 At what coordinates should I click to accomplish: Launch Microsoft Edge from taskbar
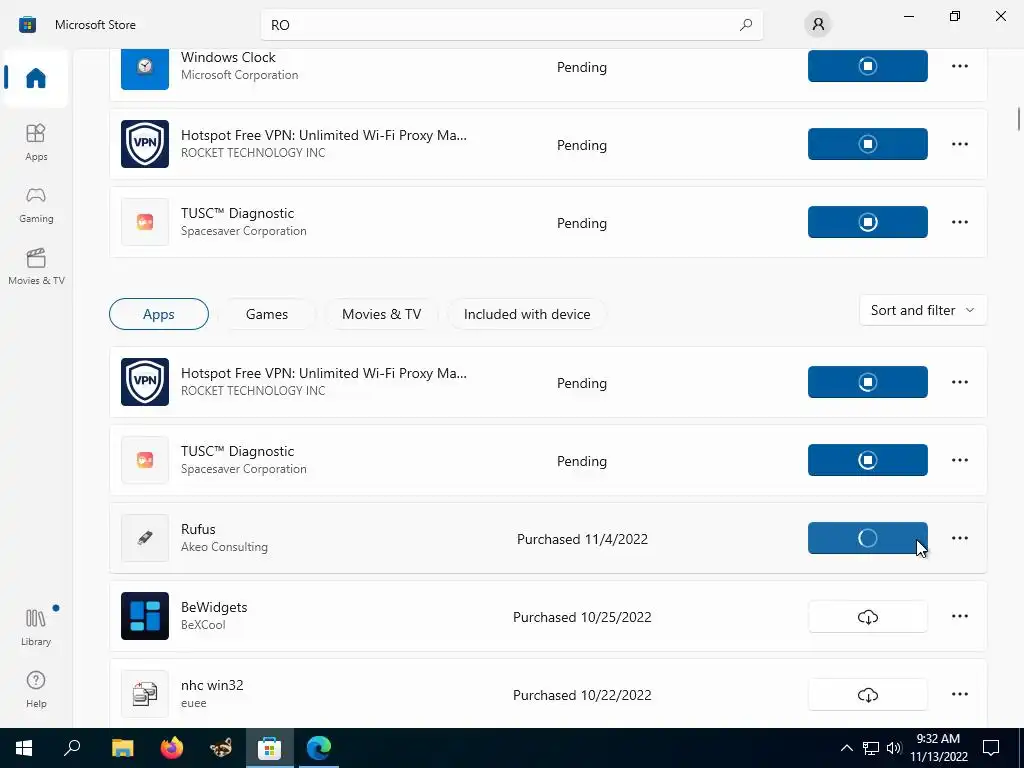pos(319,748)
